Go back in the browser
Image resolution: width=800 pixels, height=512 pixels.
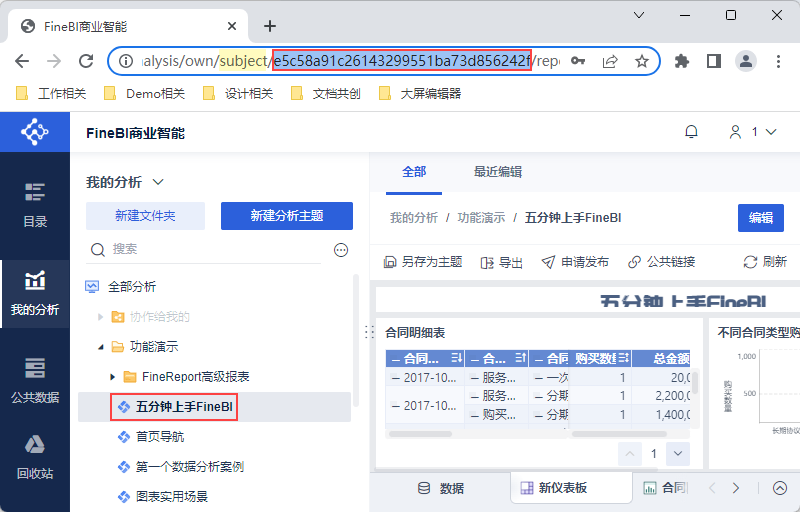[x=22, y=61]
